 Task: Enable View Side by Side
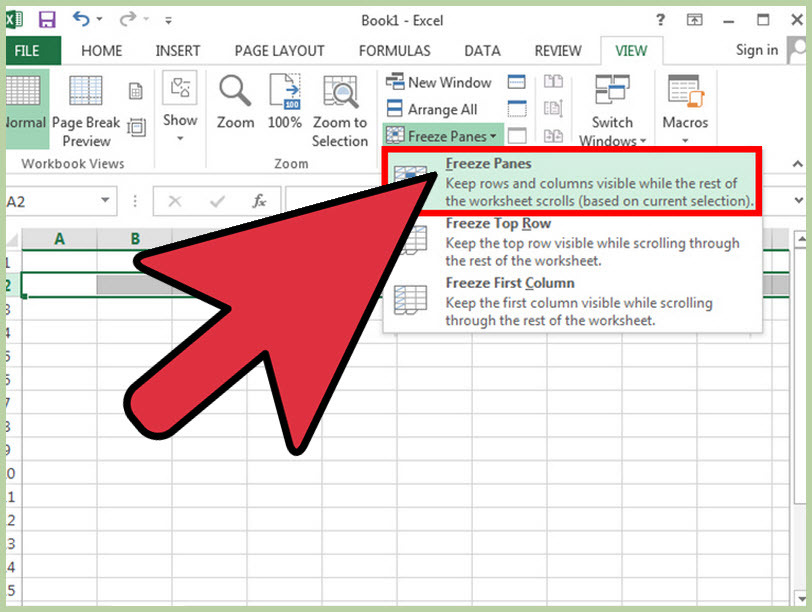click(553, 82)
